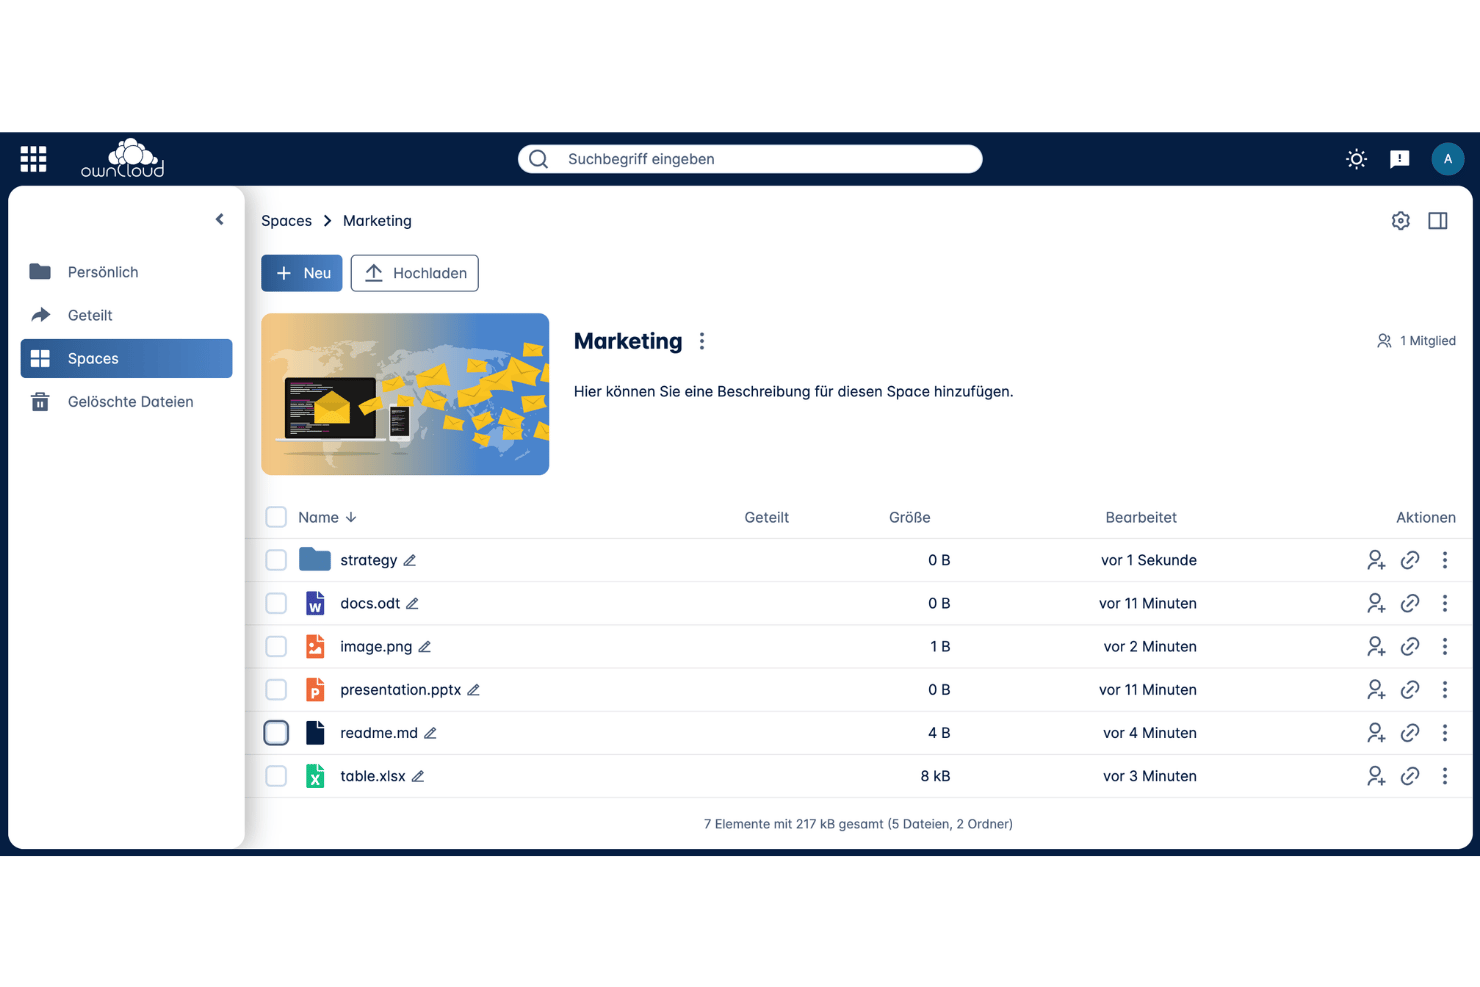Image resolution: width=1480 pixels, height=987 pixels.
Task: Open Geteilt in sidebar
Action: [x=126, y=315]
